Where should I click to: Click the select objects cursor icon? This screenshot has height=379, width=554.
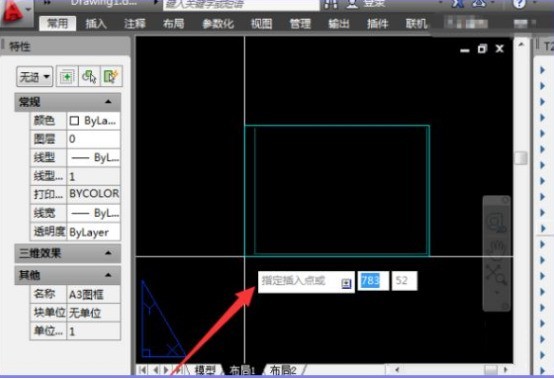89,76
